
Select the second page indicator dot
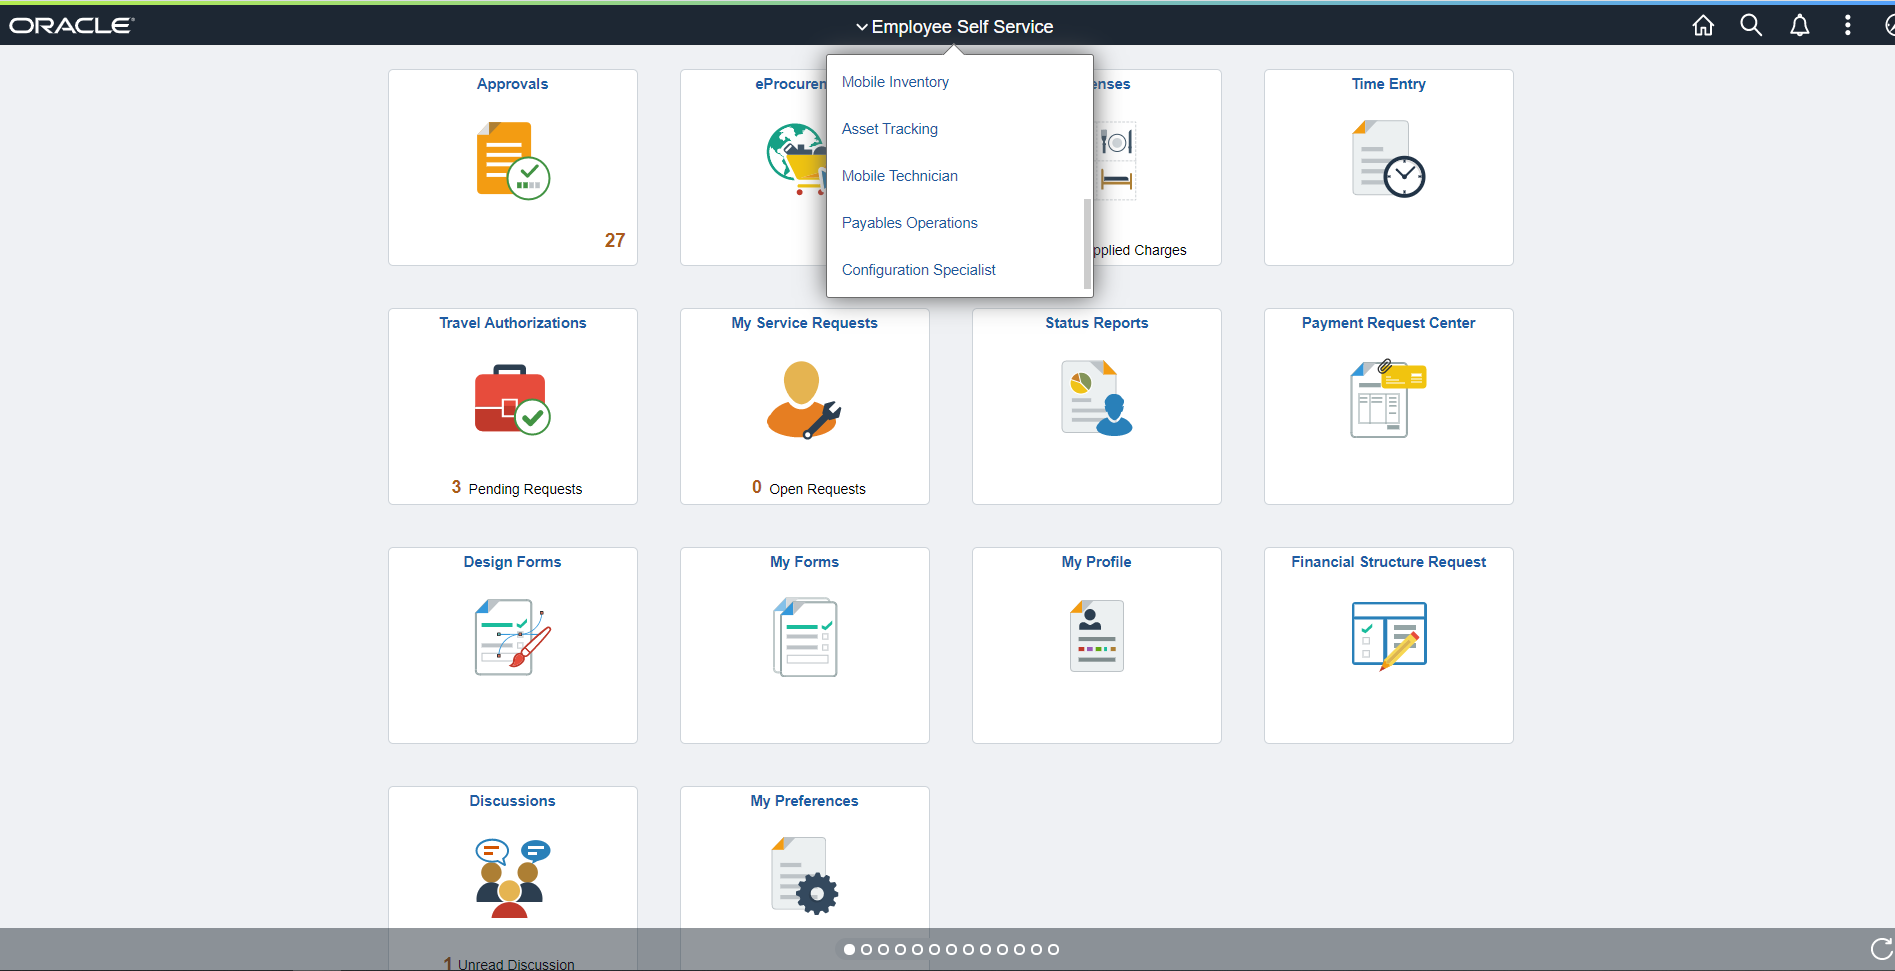click(866, 950)
